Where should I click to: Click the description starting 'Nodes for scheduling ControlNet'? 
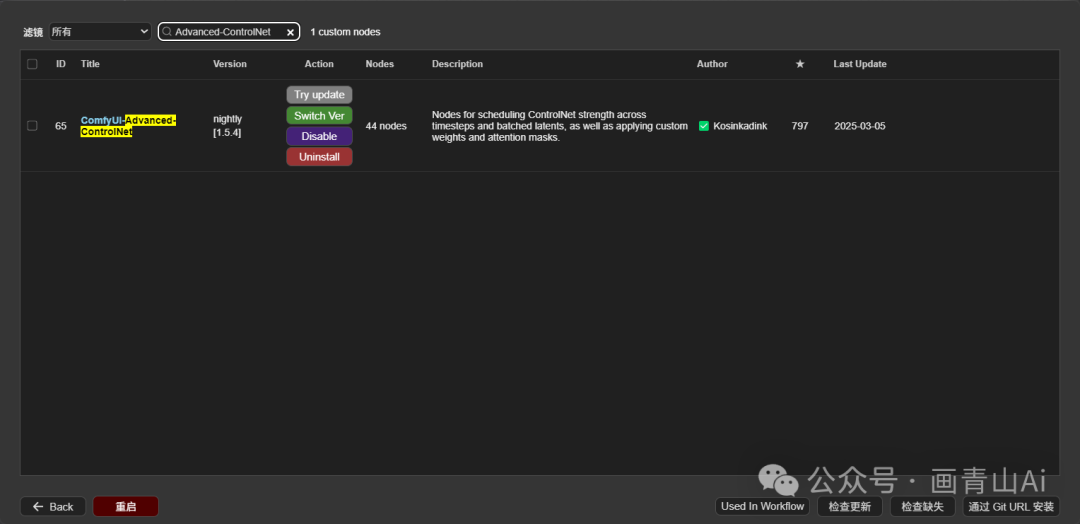(x=560, y=126)
